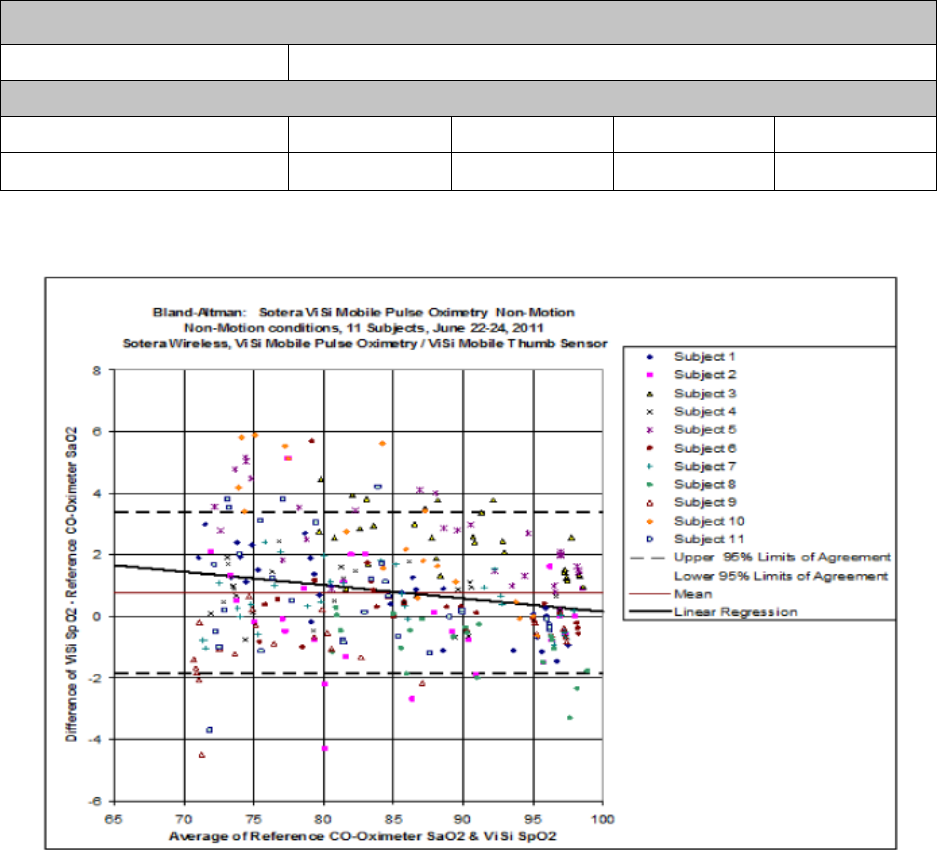Click the red Mean line sample in legend
This screenshot has height=854, width=937.
tap(650, 594)
